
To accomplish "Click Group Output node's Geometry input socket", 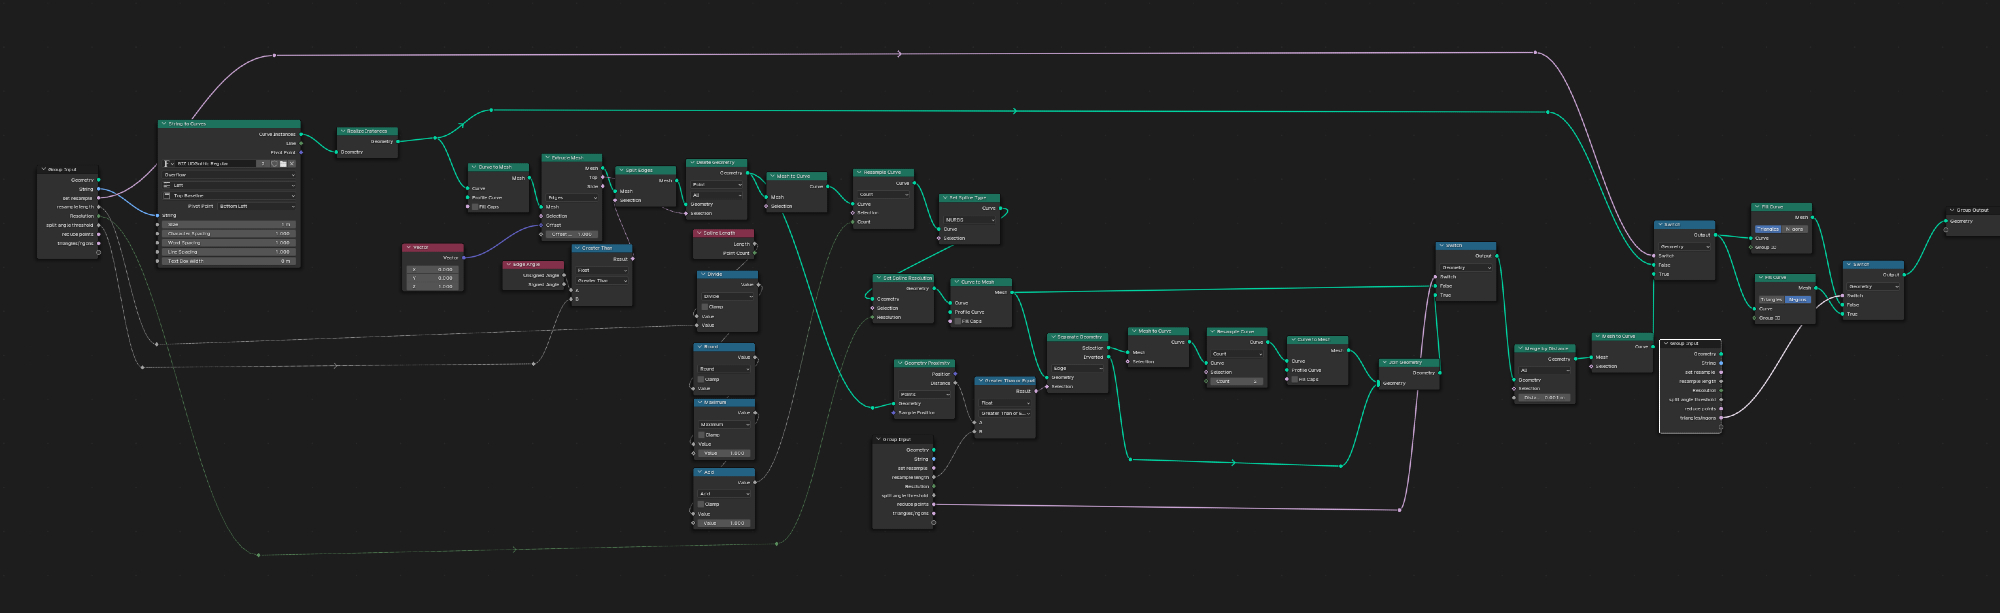I will (1946, 221).
